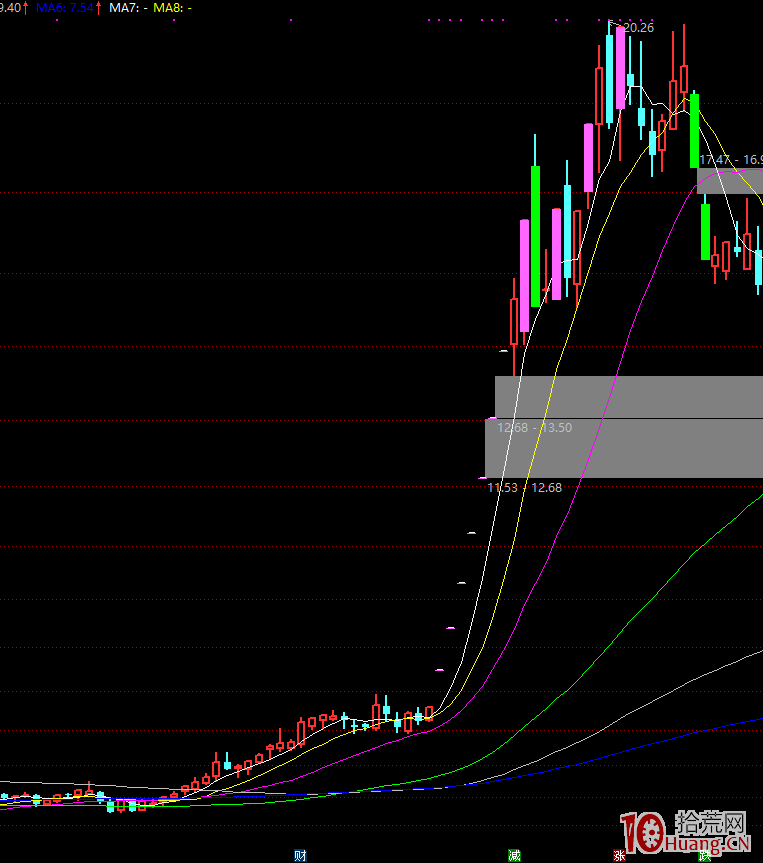Select the large green candlestick near the peak

[694, 130]
